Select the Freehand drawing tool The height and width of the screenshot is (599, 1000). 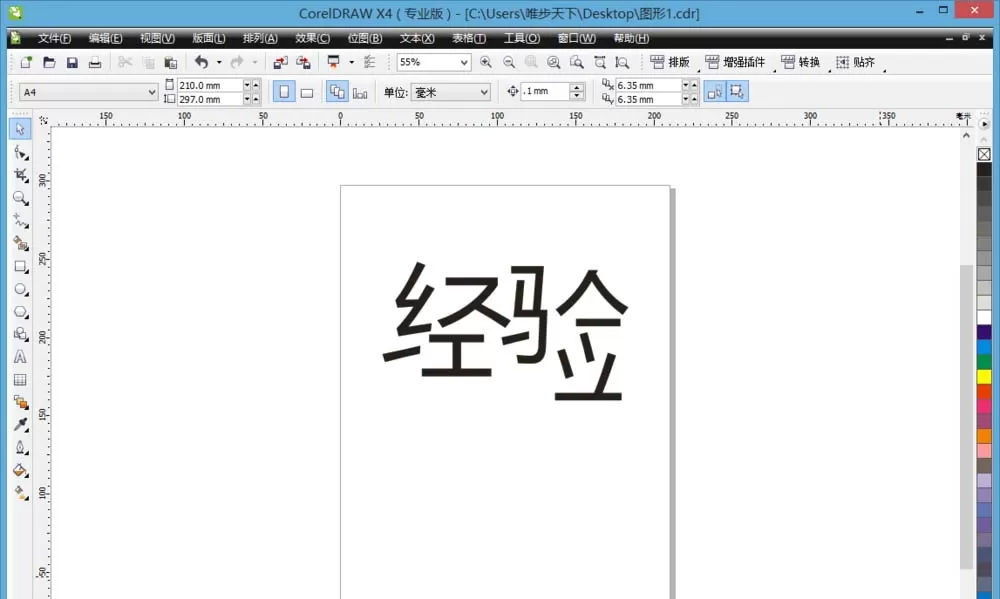coord(20,221)
